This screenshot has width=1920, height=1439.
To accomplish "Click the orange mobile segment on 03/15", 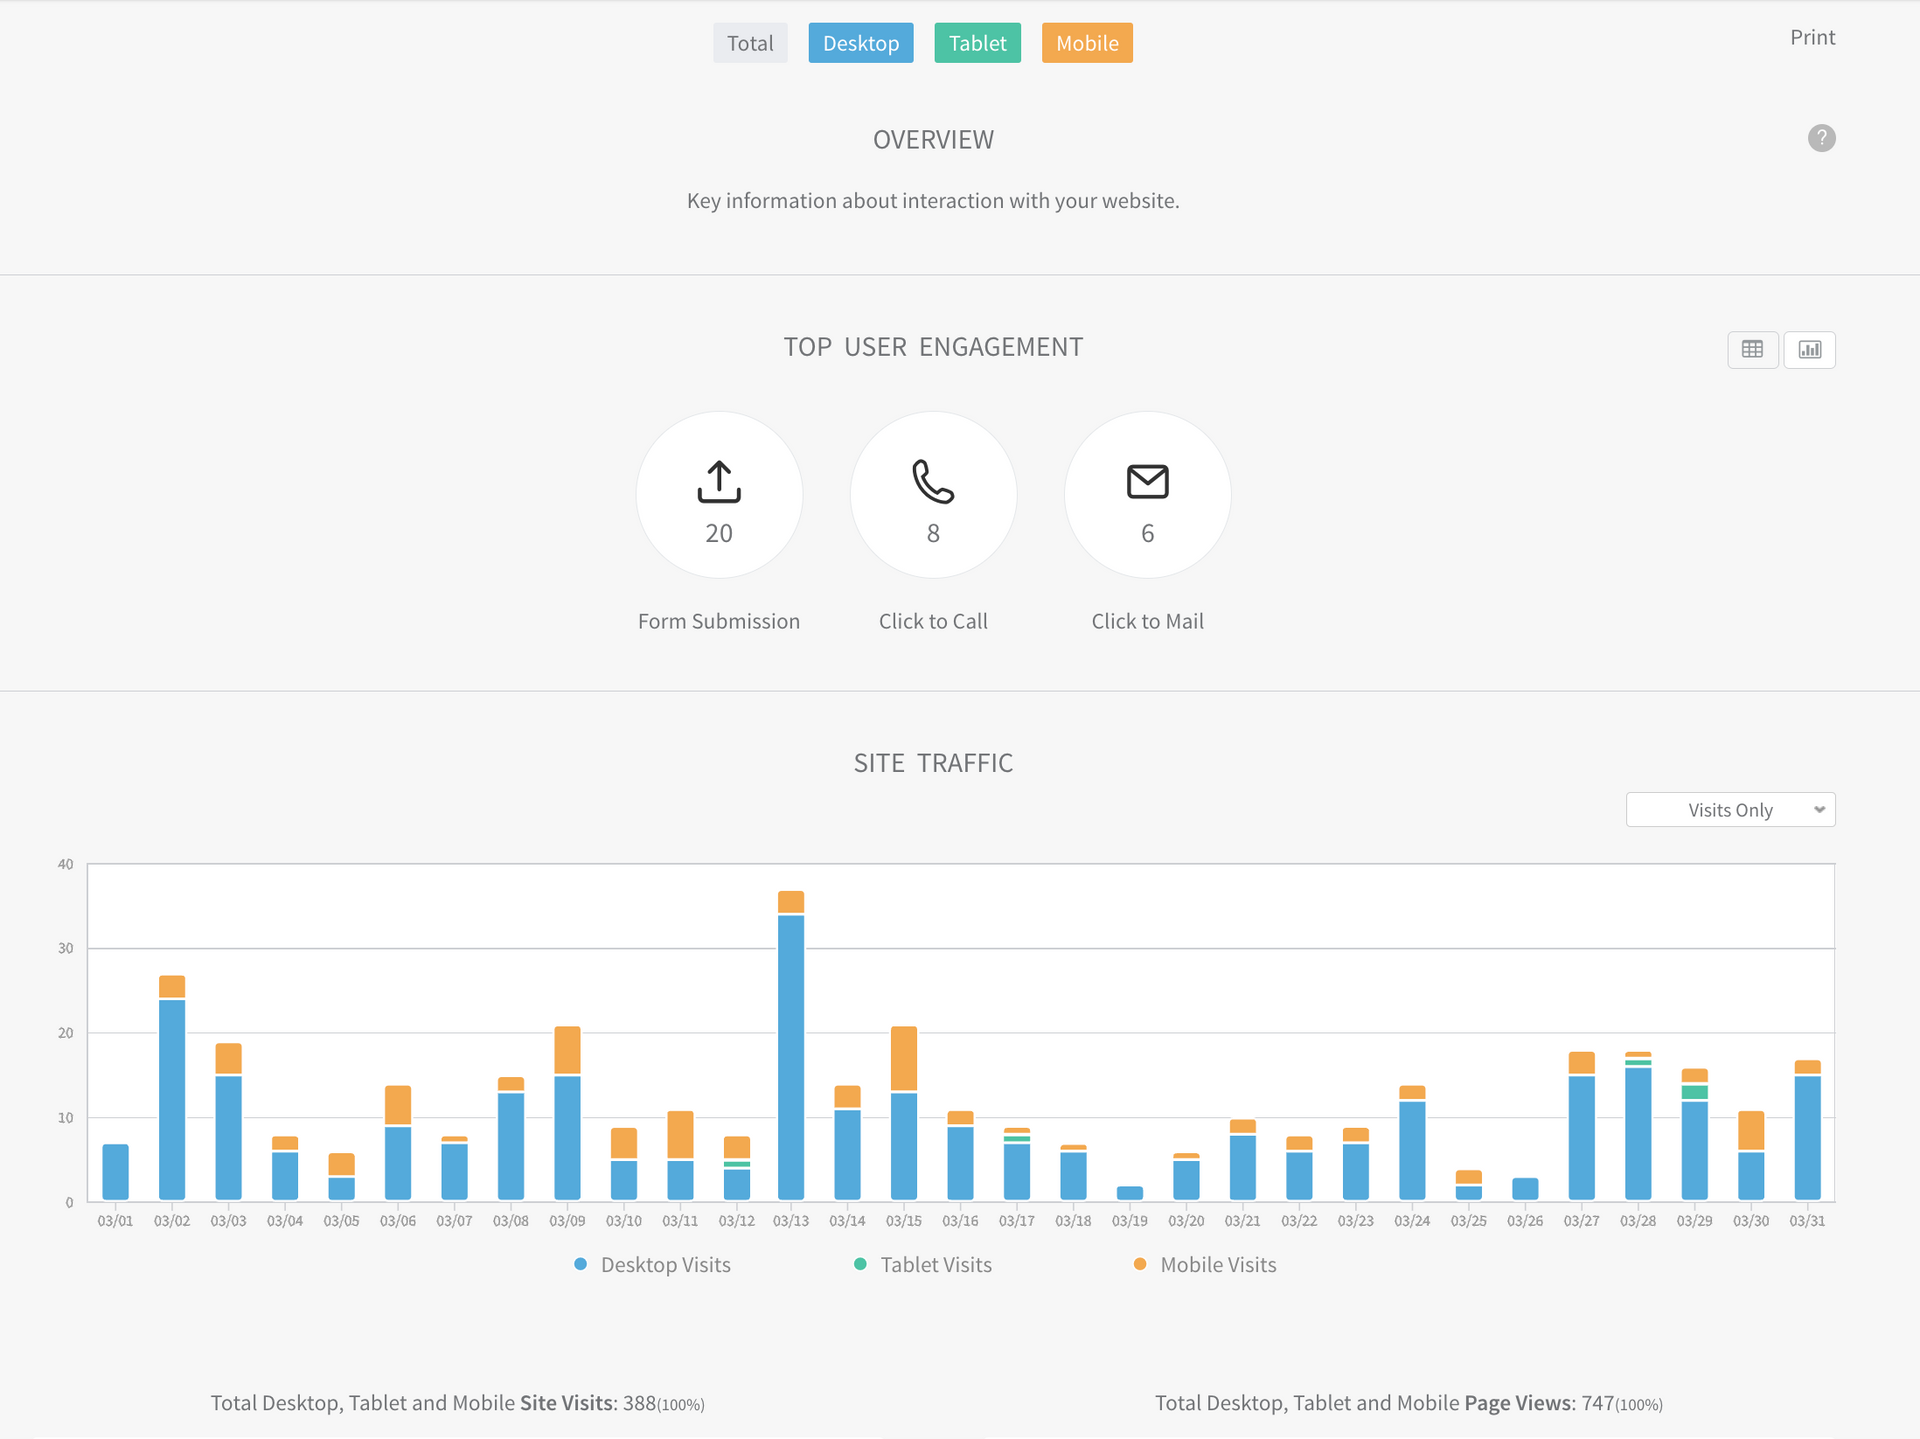I will [904, 1058].
